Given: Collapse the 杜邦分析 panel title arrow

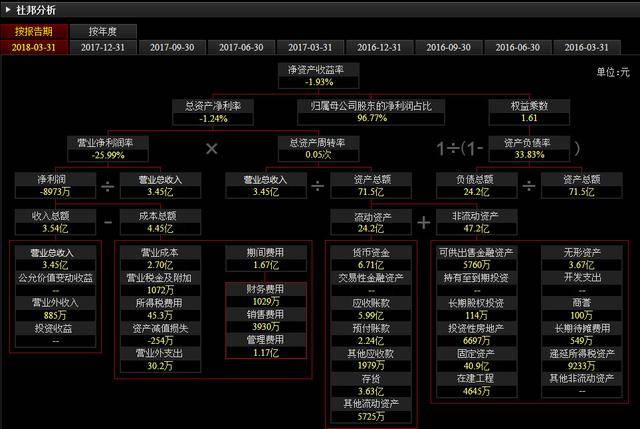Looking at the screenshot, I should pyautogui.click(x=8, y=8).
